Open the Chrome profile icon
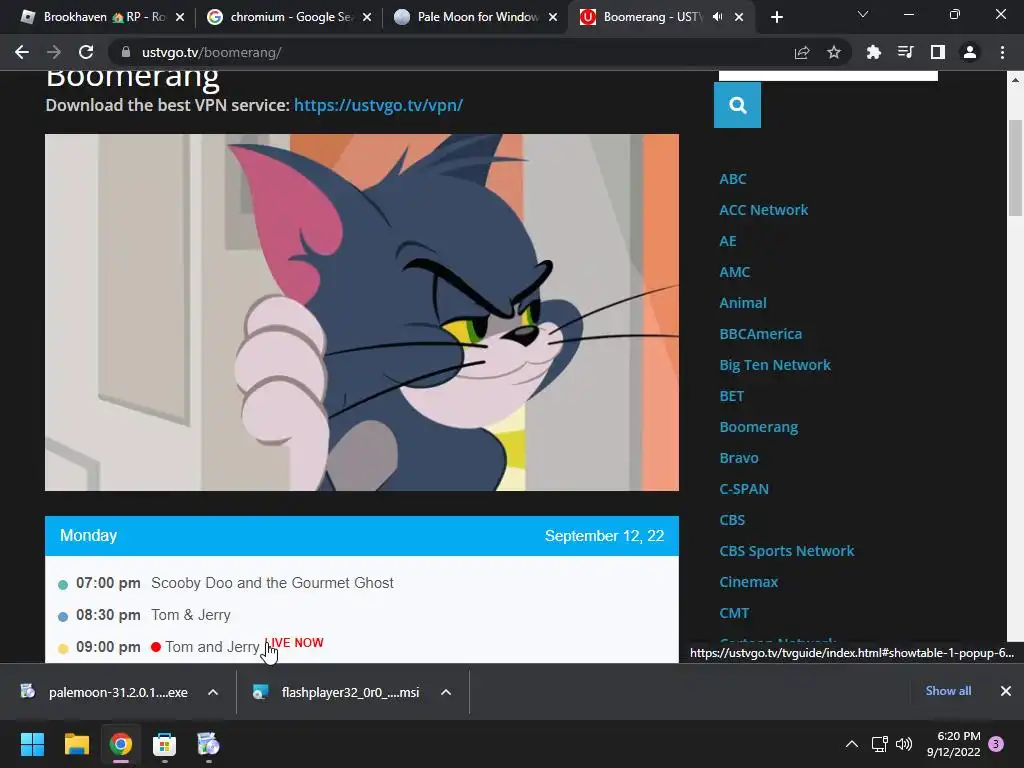 coord(970,52)
